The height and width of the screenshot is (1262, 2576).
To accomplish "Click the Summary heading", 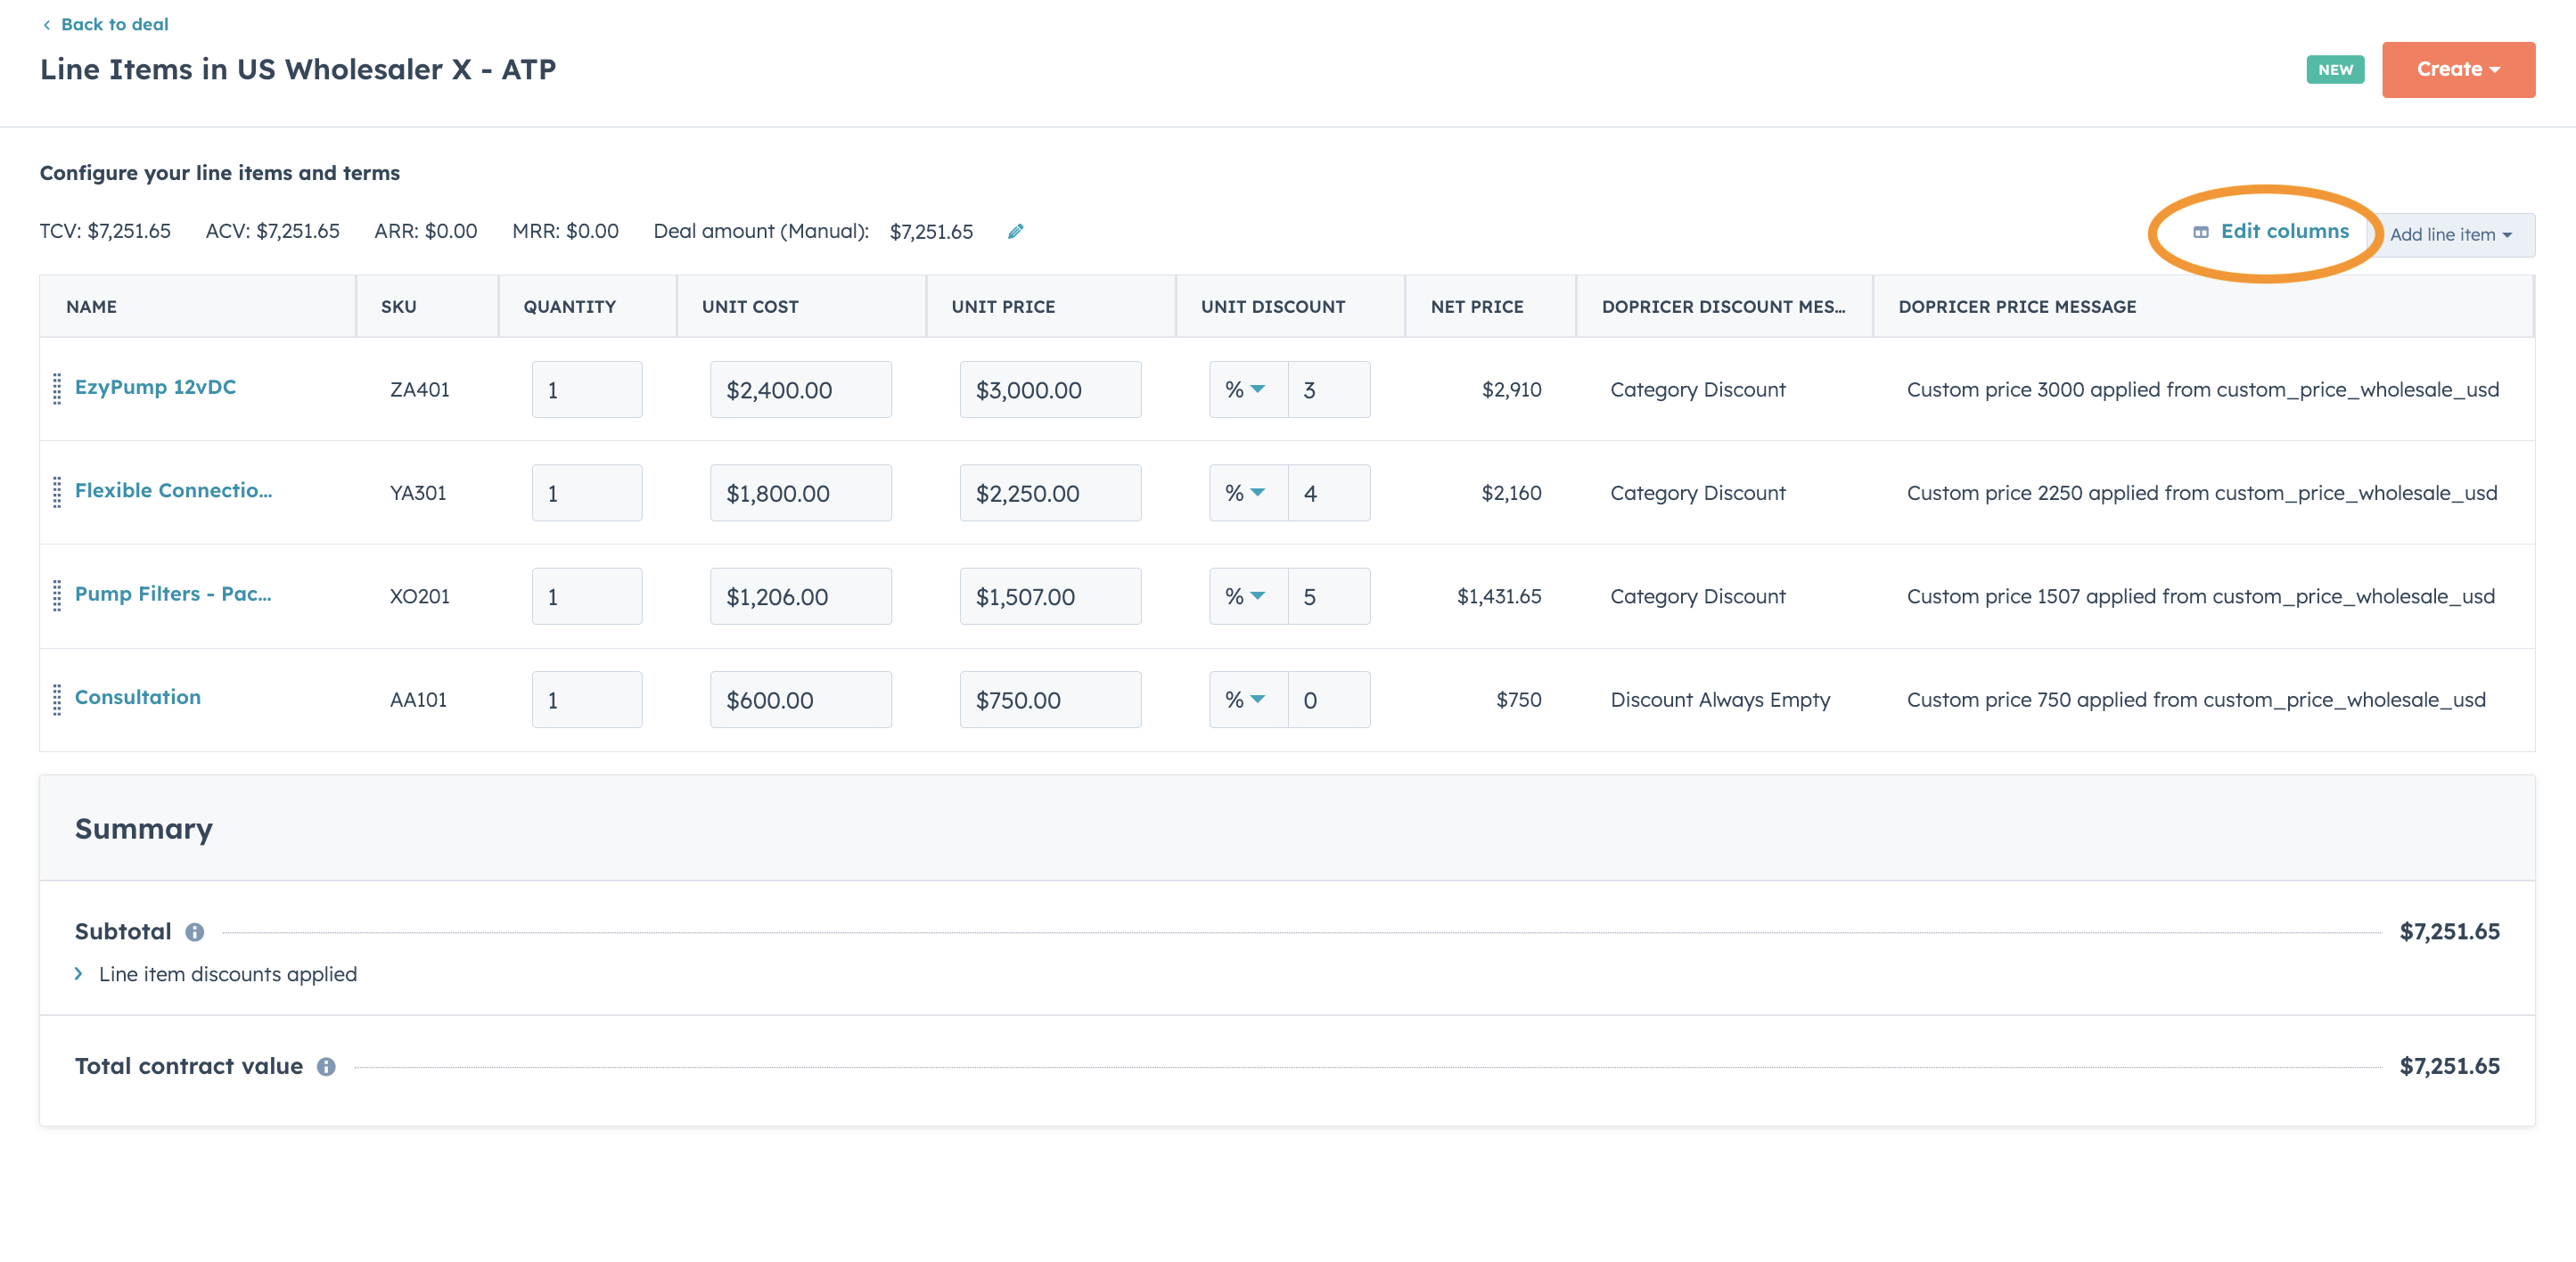I will pyautogui.click(x=144, y=829).
